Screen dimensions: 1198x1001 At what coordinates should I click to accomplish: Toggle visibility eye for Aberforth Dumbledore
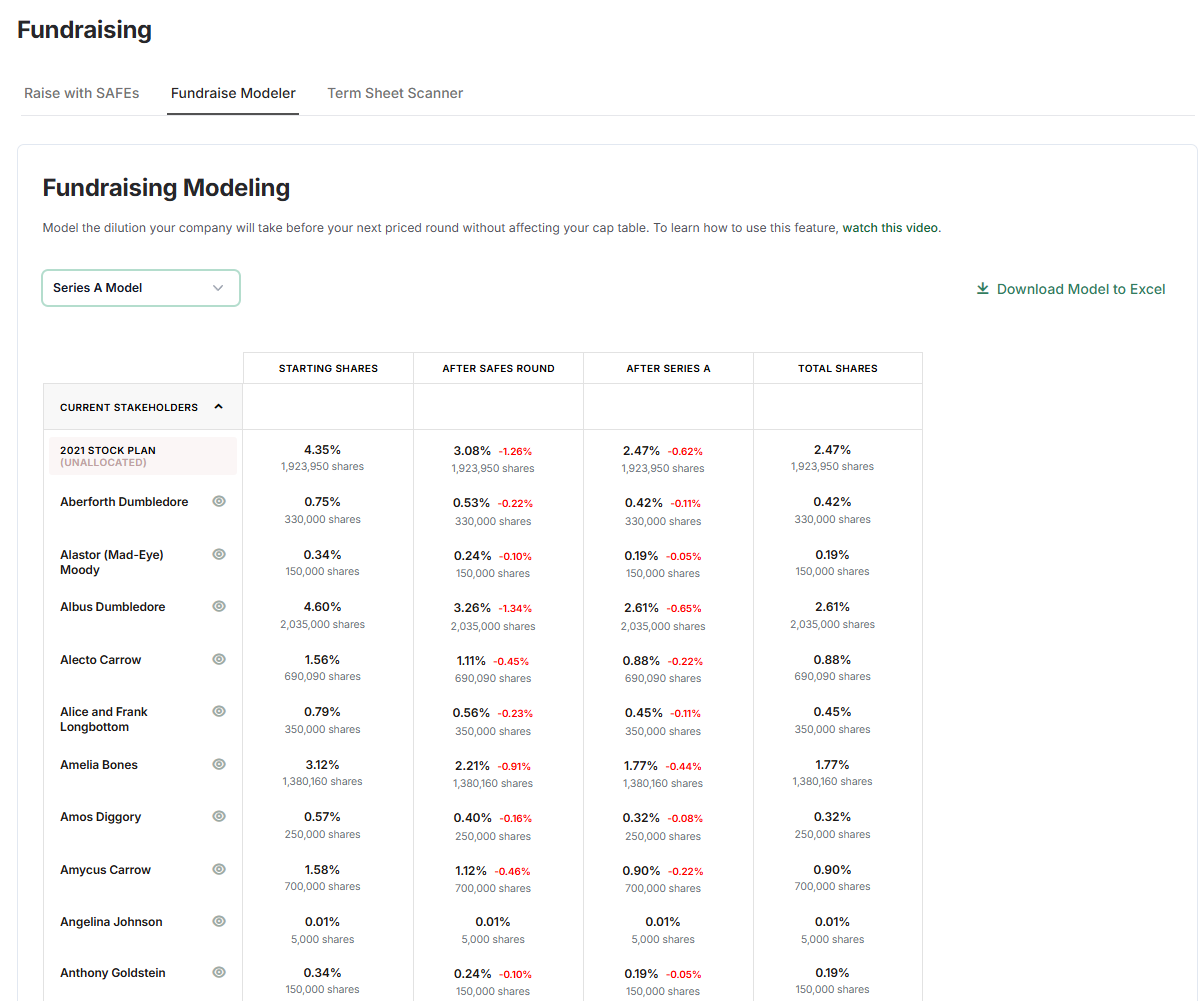(219, 501)
